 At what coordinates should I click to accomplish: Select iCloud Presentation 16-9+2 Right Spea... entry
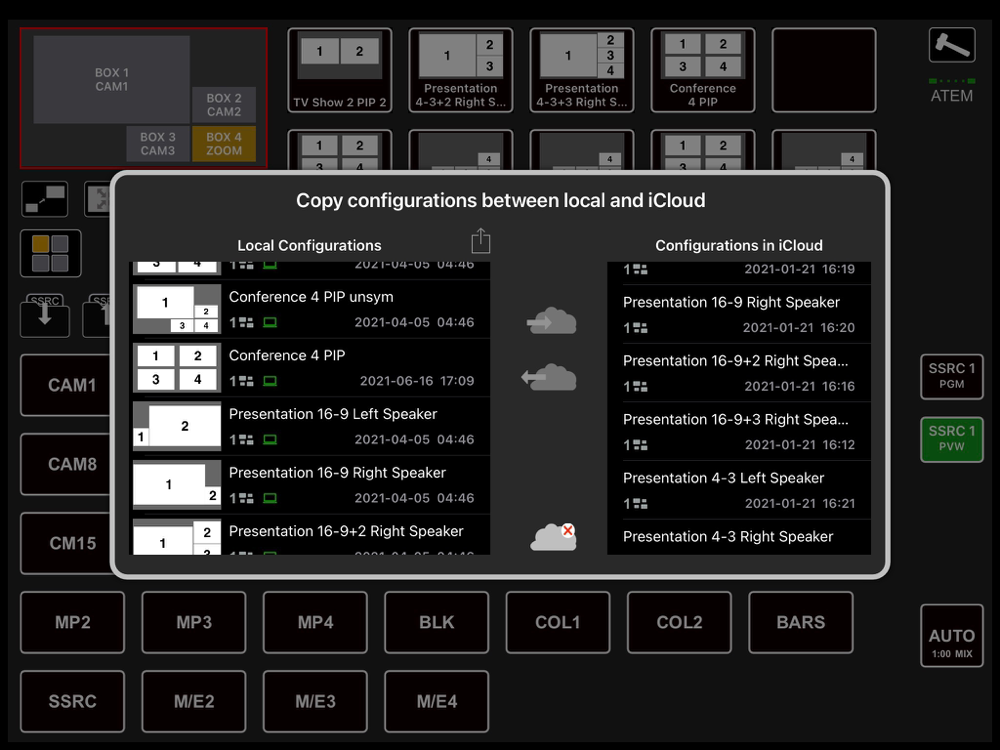tap(739, 373)
